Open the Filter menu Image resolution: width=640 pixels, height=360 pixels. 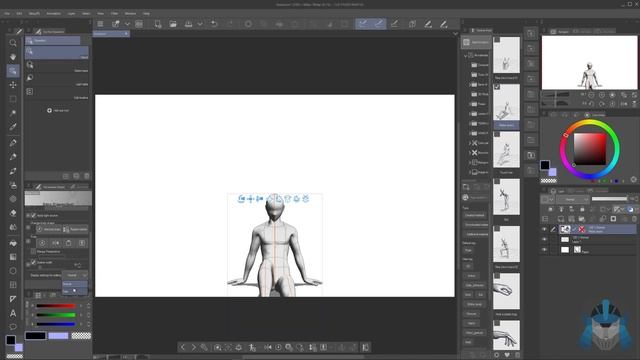coord(114,13)
